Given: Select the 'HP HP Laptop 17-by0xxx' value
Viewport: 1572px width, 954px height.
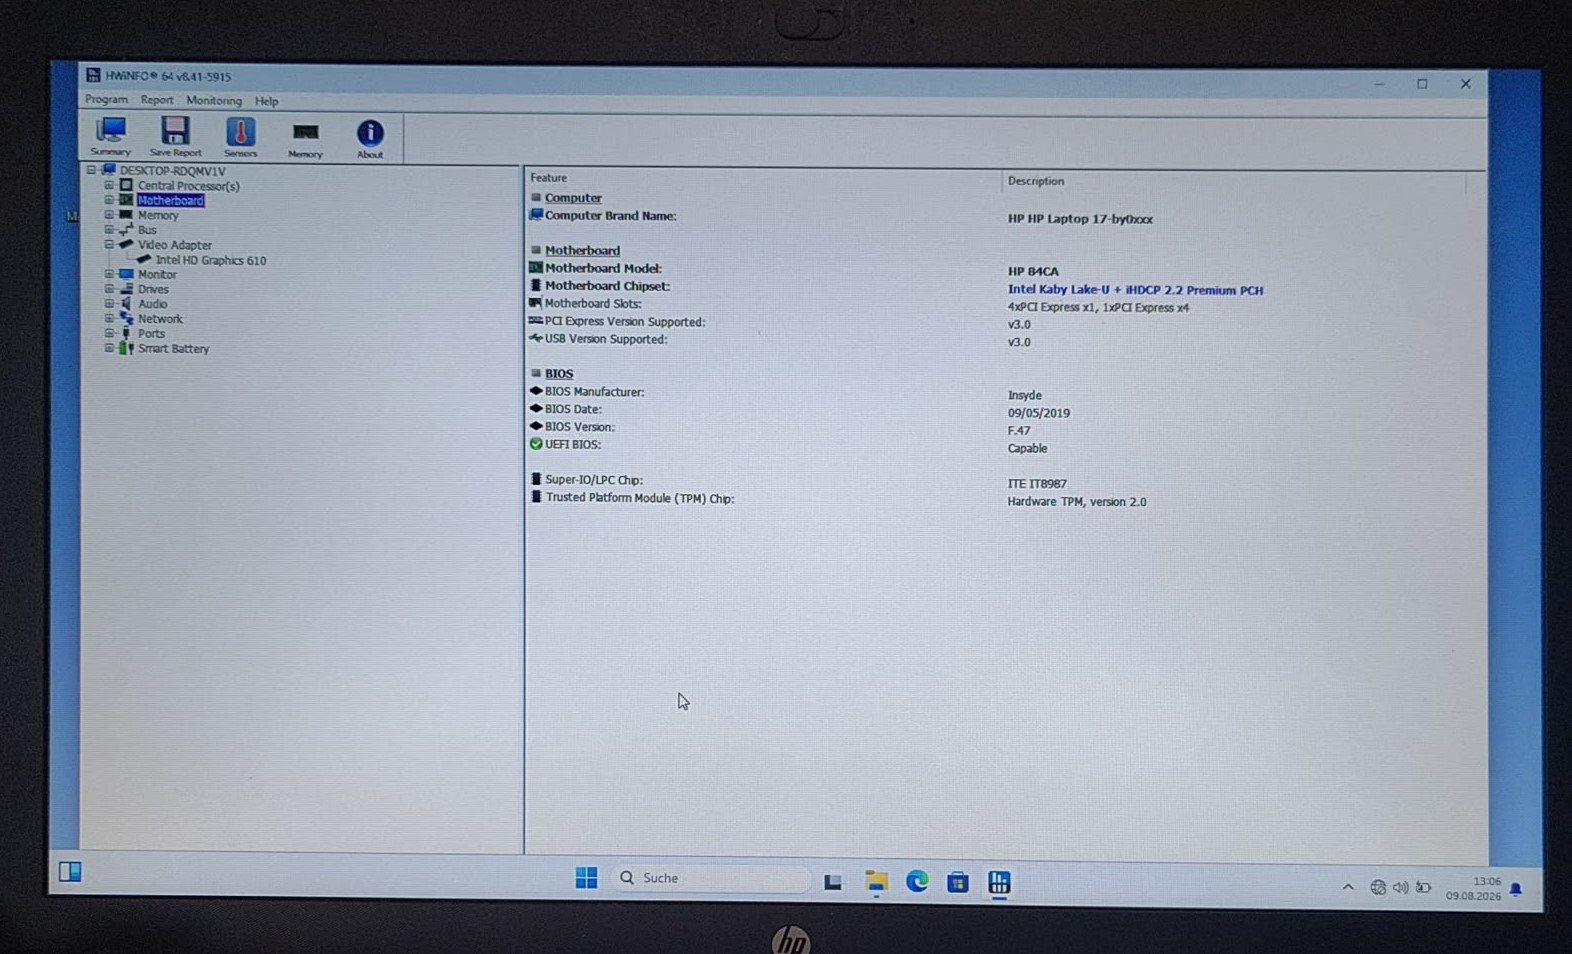Looking at the screenshot, I should point(1080,219).
